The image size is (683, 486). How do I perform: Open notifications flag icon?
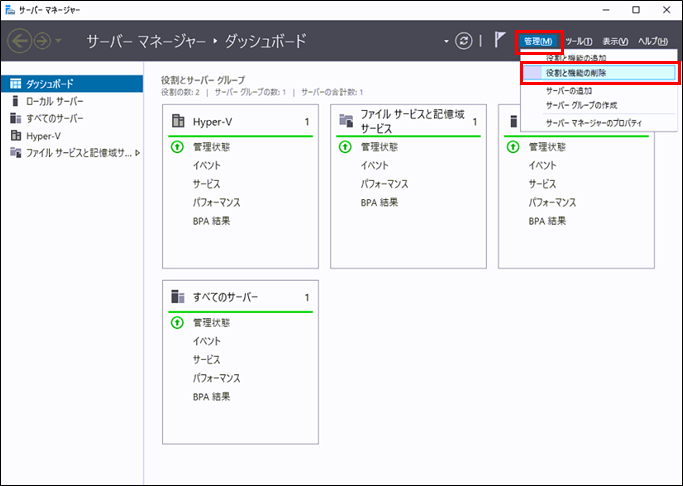499,40
